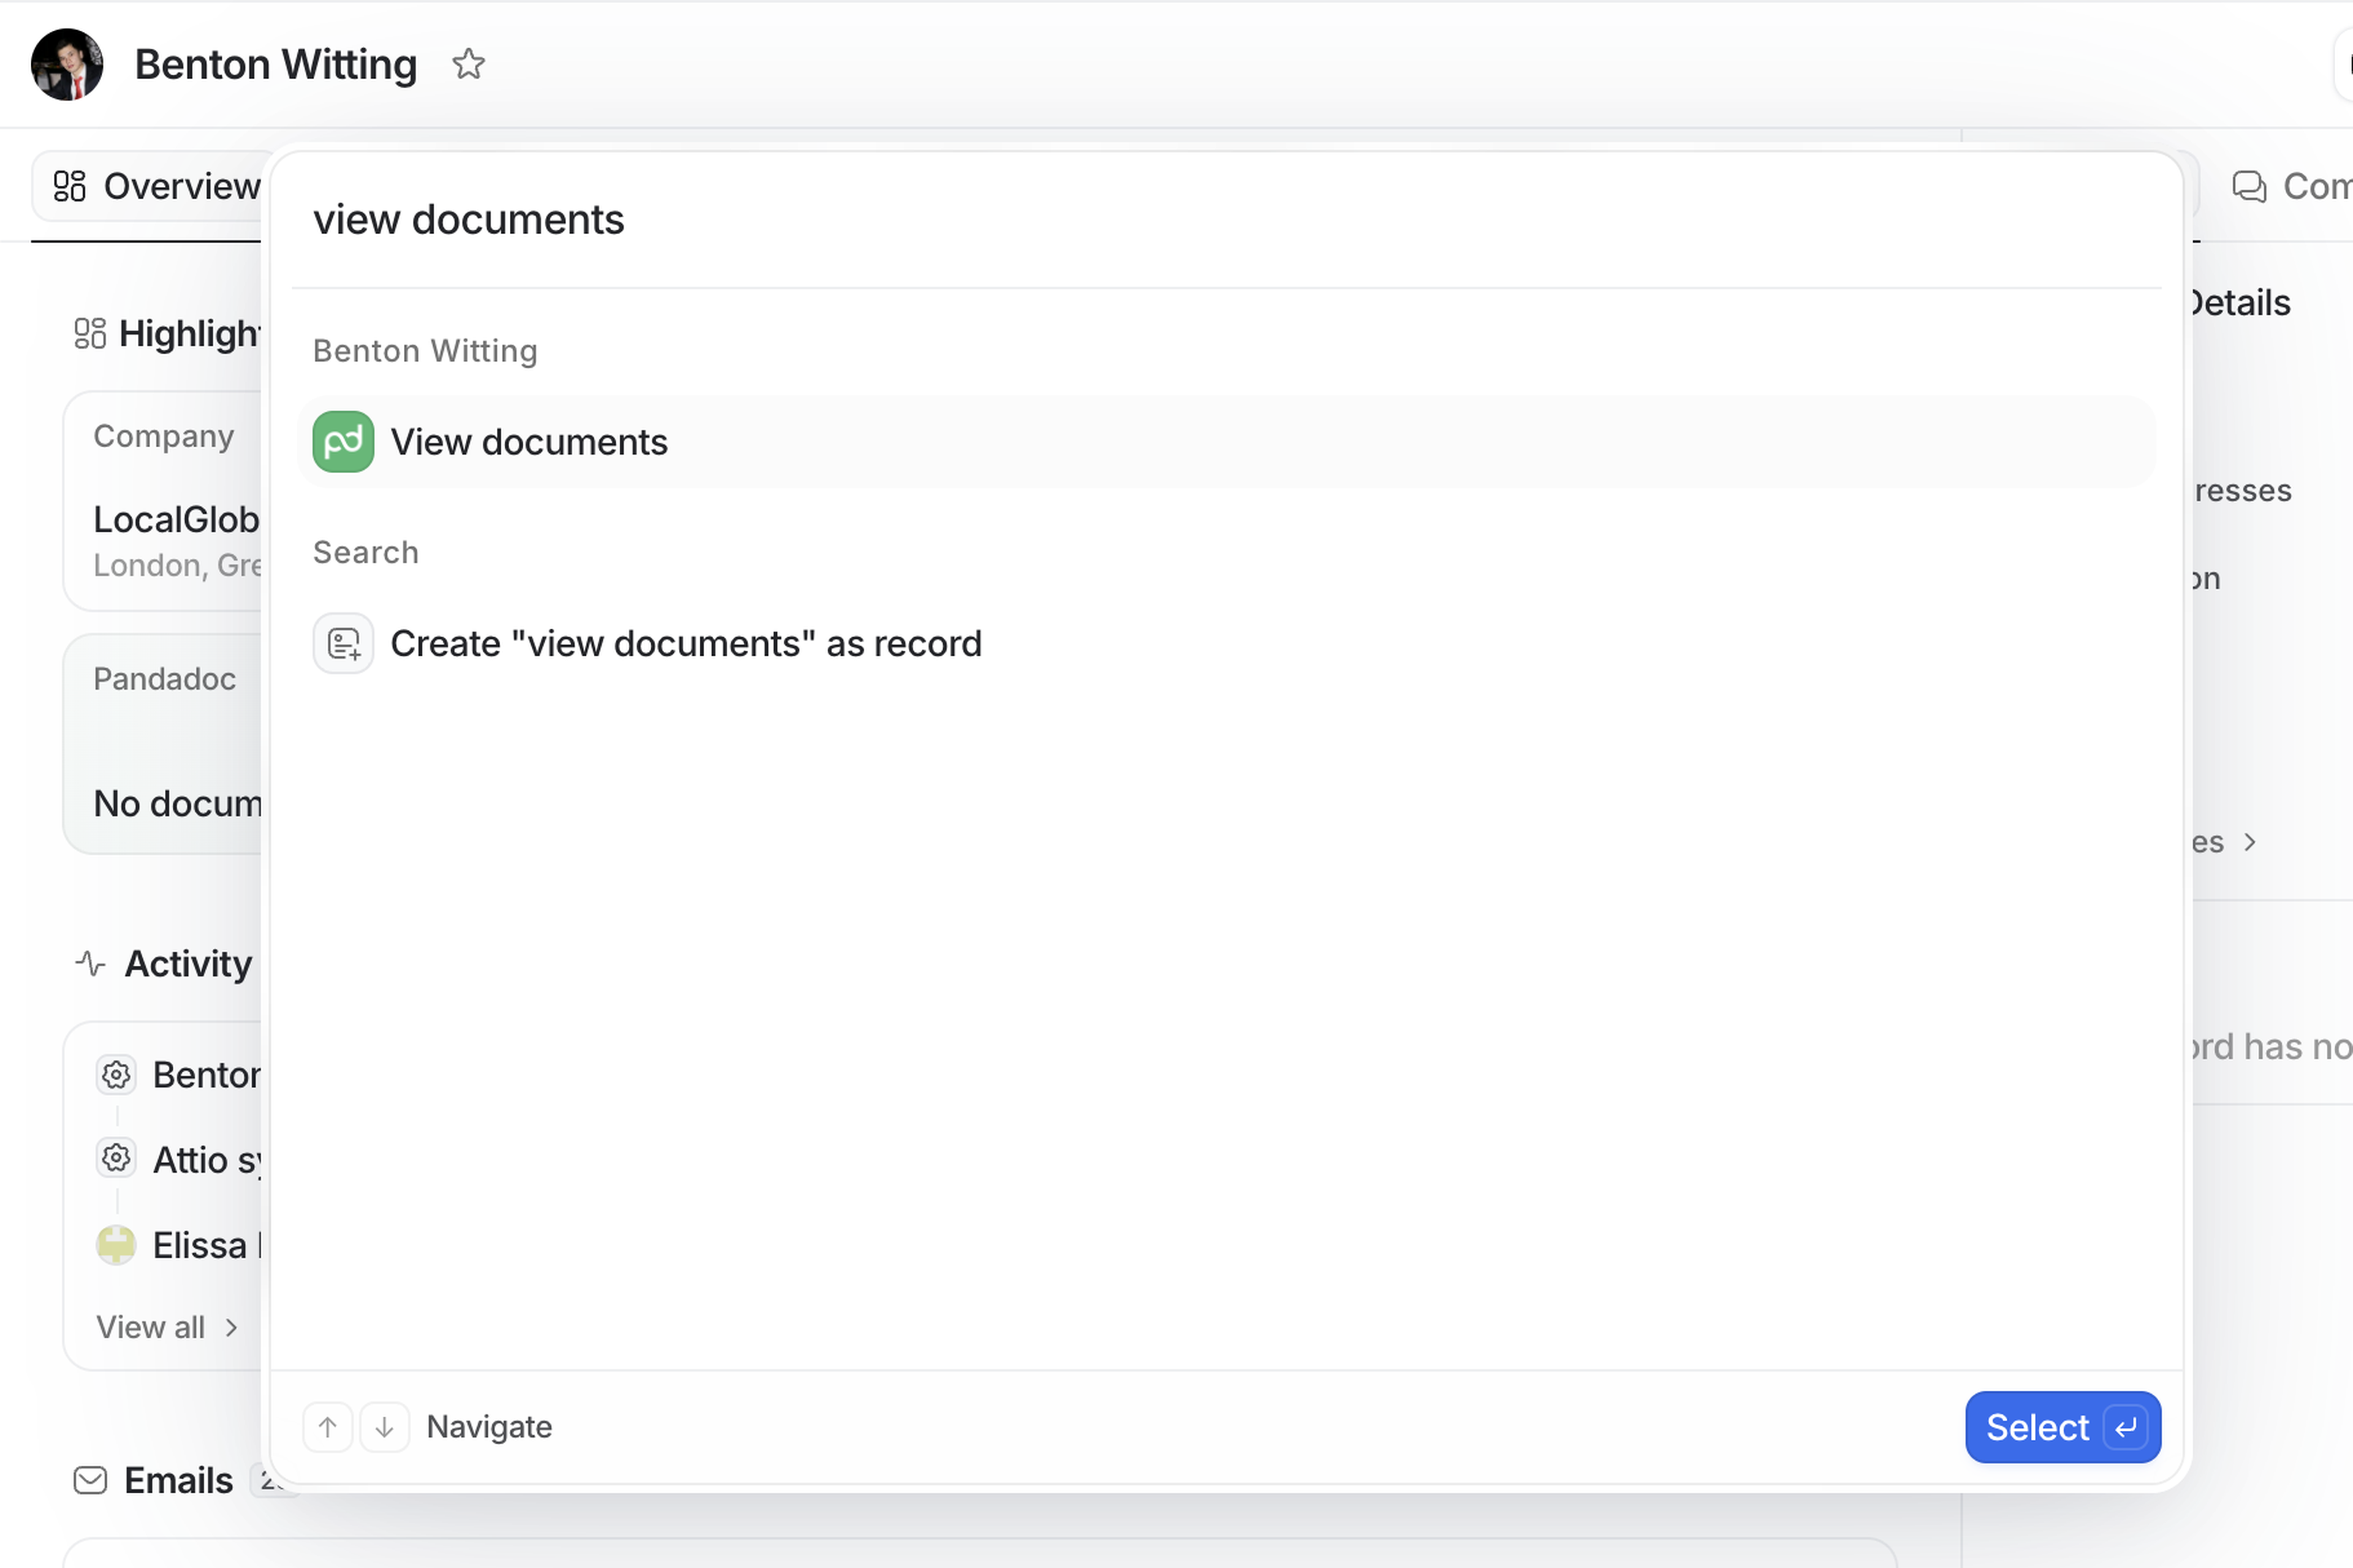Viewport: 2353px width, 1568px height.
Task: Click the chevron next to View all
Action: (x=232, y=1327)
